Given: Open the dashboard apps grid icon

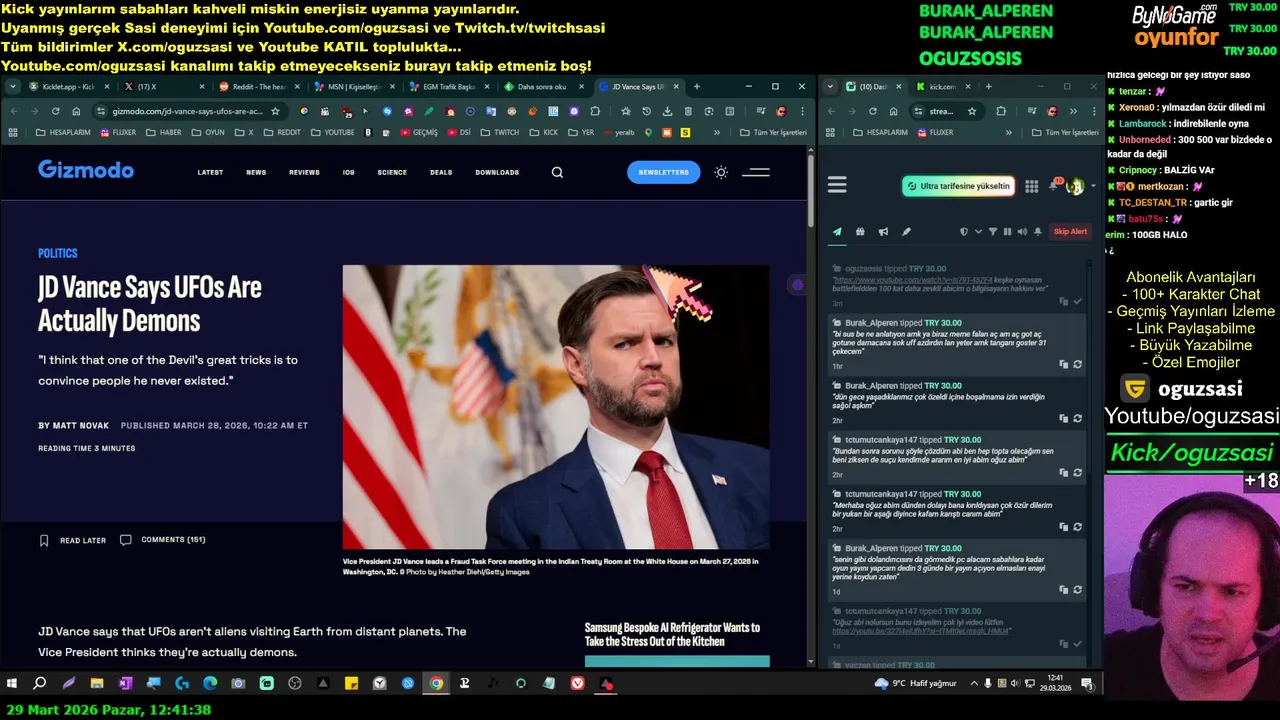Looking at the screenshot, I should [1031, 186].
